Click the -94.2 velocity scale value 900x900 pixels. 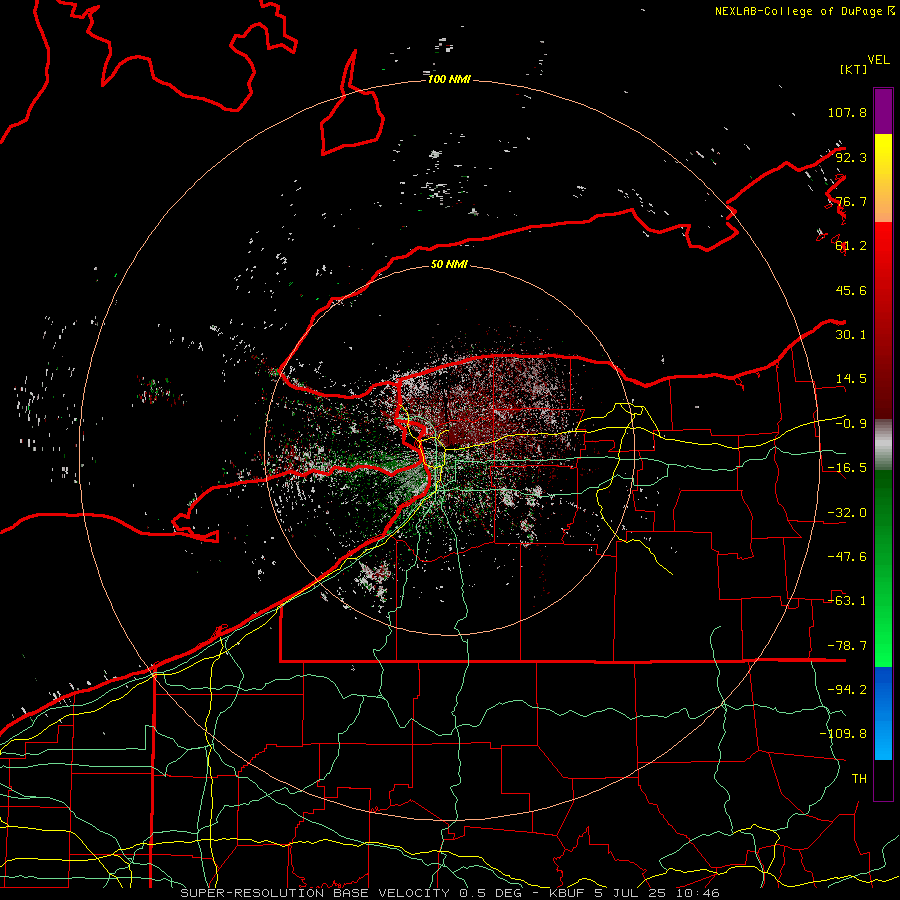(847, 689)
